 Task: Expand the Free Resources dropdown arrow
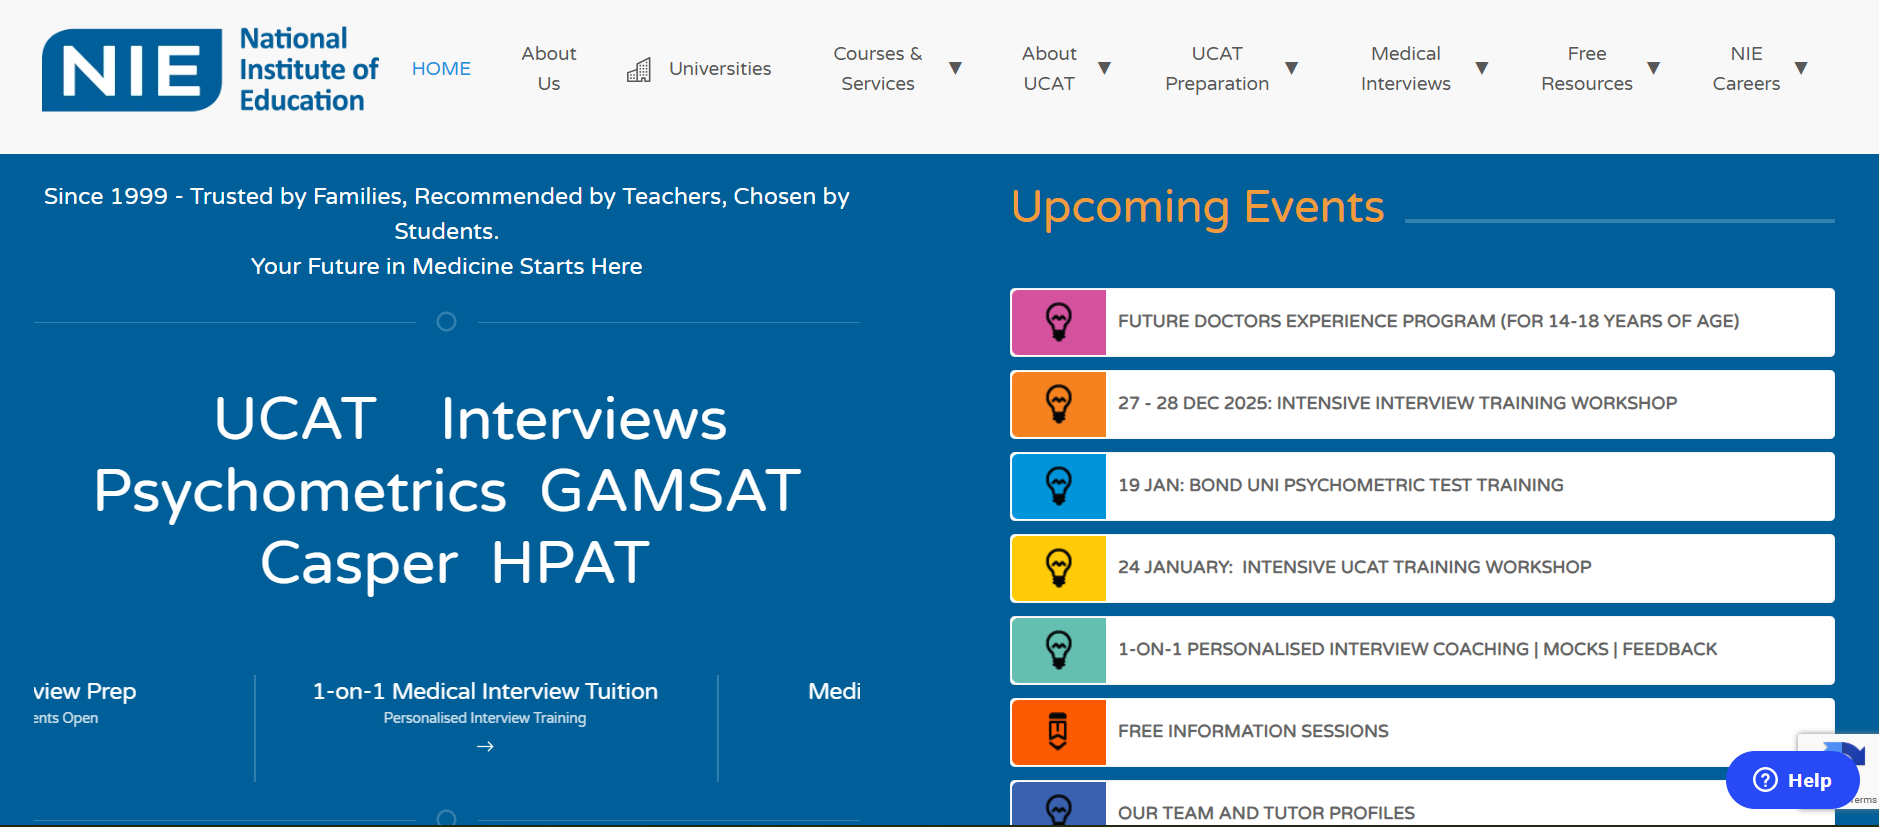click(x=1653, y=68)
